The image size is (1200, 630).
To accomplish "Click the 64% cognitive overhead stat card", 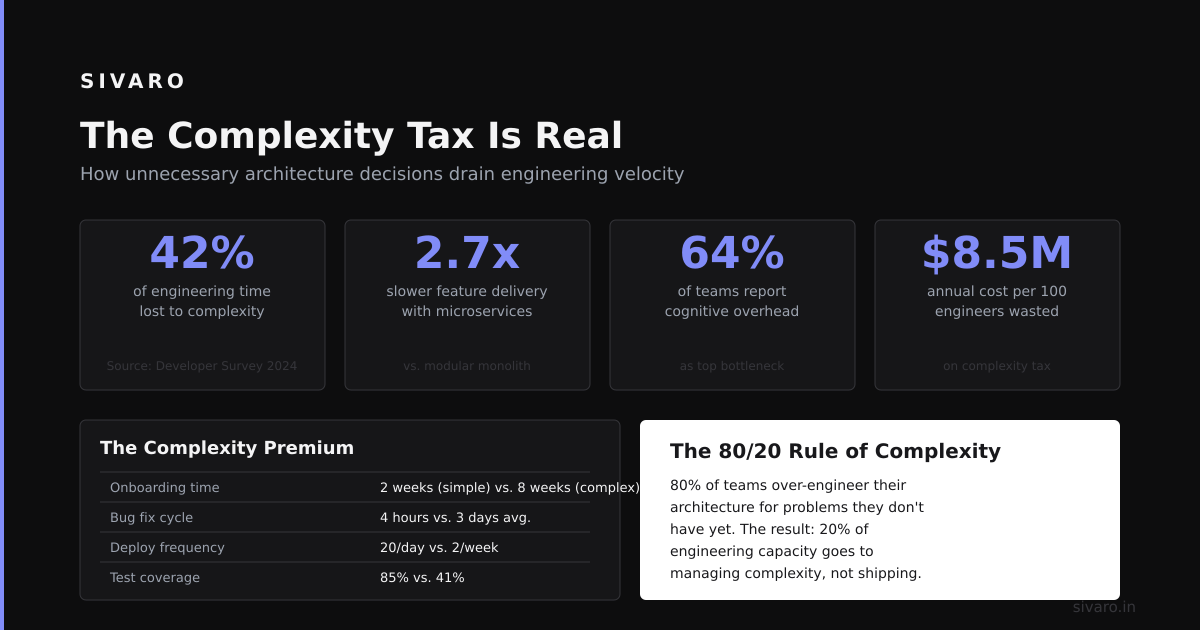I will 732,305.
